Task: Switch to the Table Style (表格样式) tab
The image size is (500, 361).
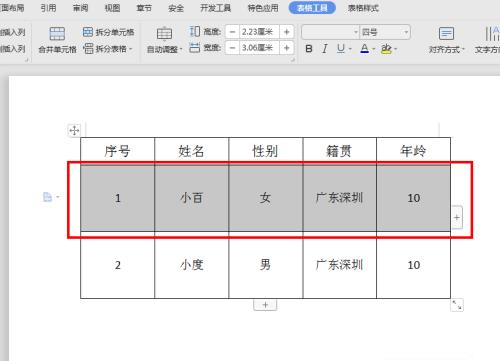Action: tap(363, 8)
